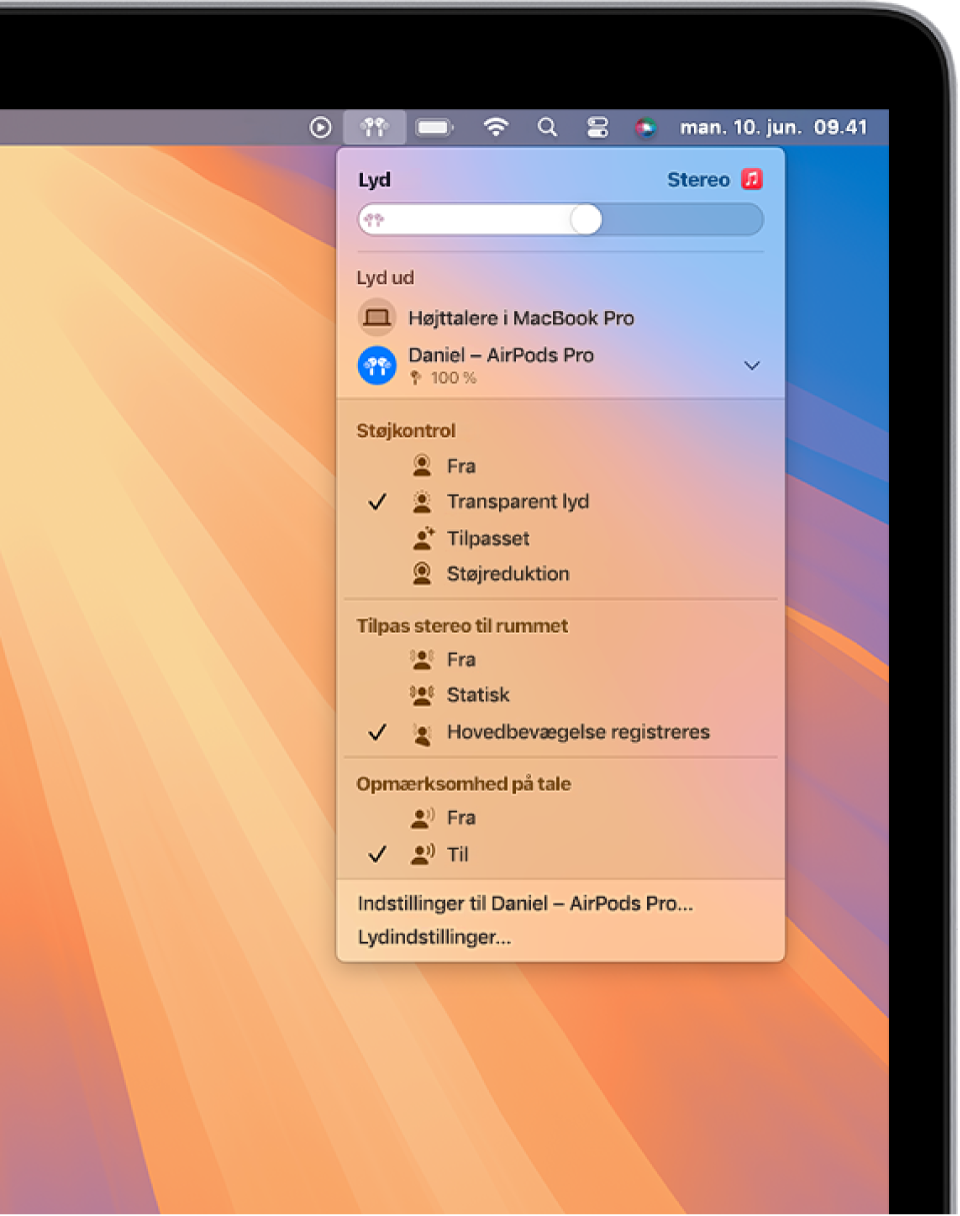The height and width of the screenshot is (1216, 960).
Task: Launch Siri from the menu bar
Action: coord(646,127)
